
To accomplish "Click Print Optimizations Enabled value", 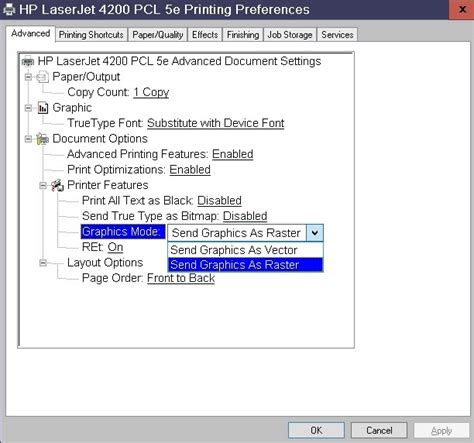I will [190, 170].
